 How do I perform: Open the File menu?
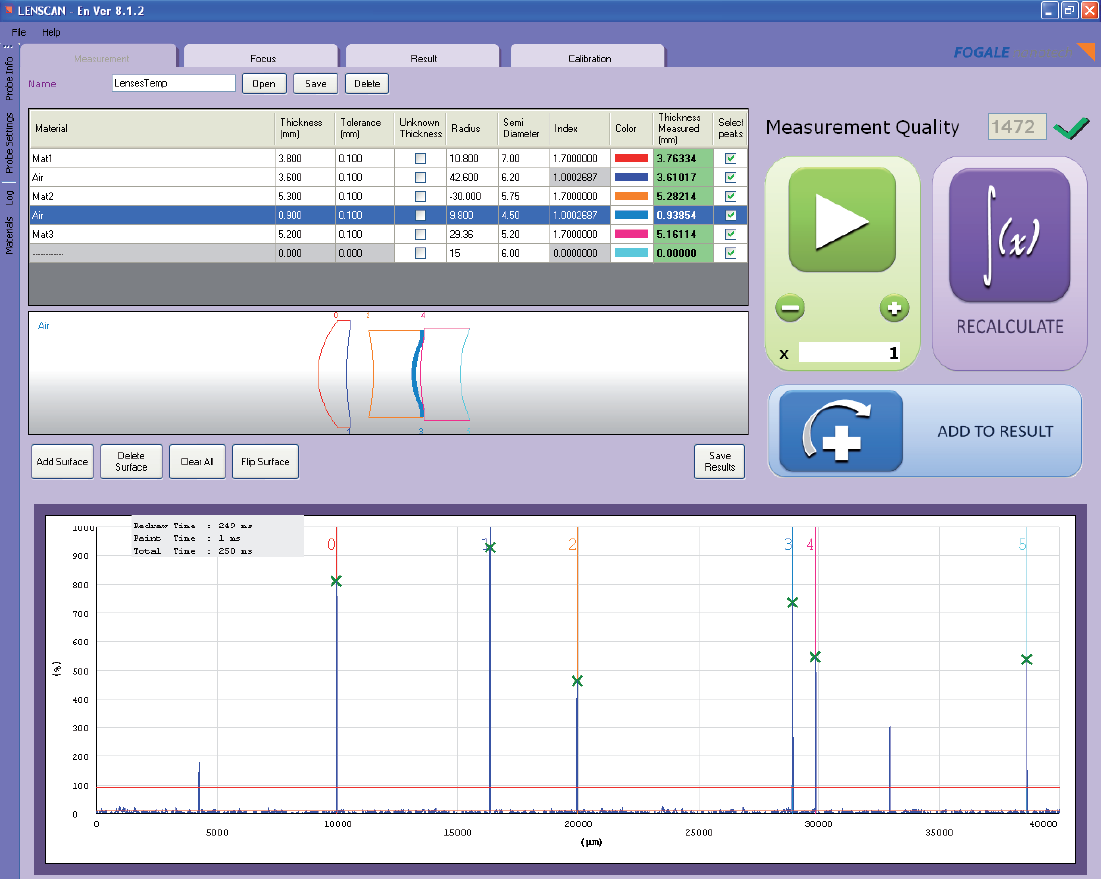pyautogui.click(x=17, y=31)
